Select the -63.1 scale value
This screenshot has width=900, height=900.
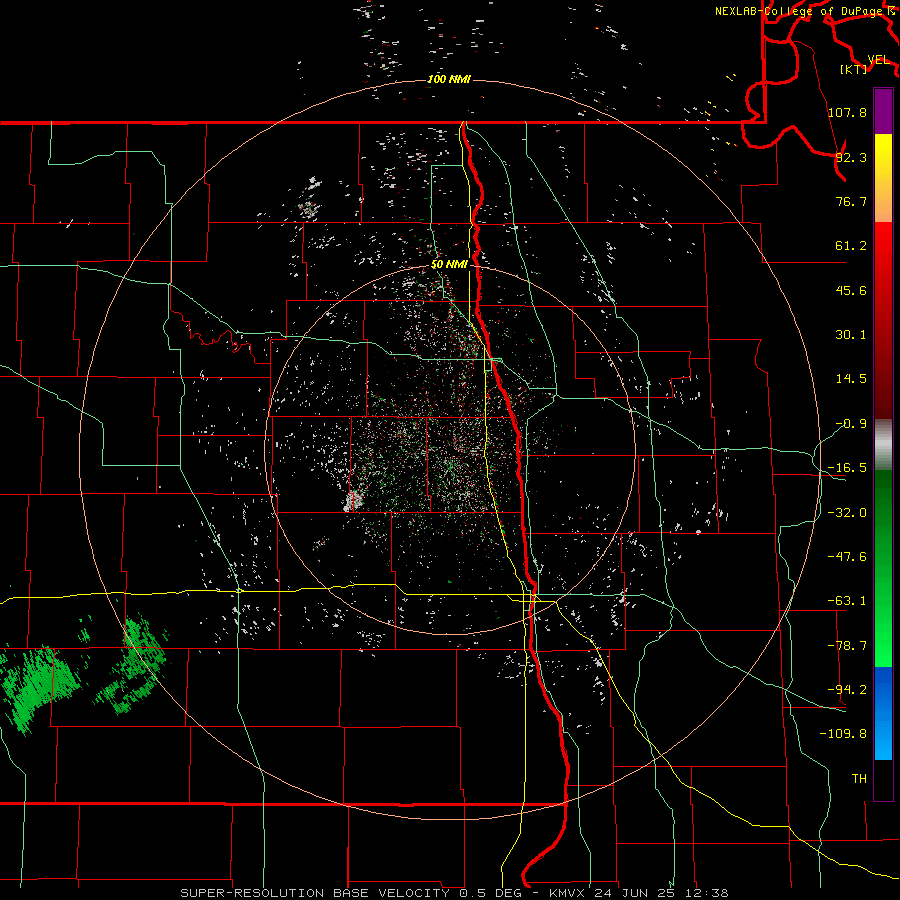pos(847,601)
